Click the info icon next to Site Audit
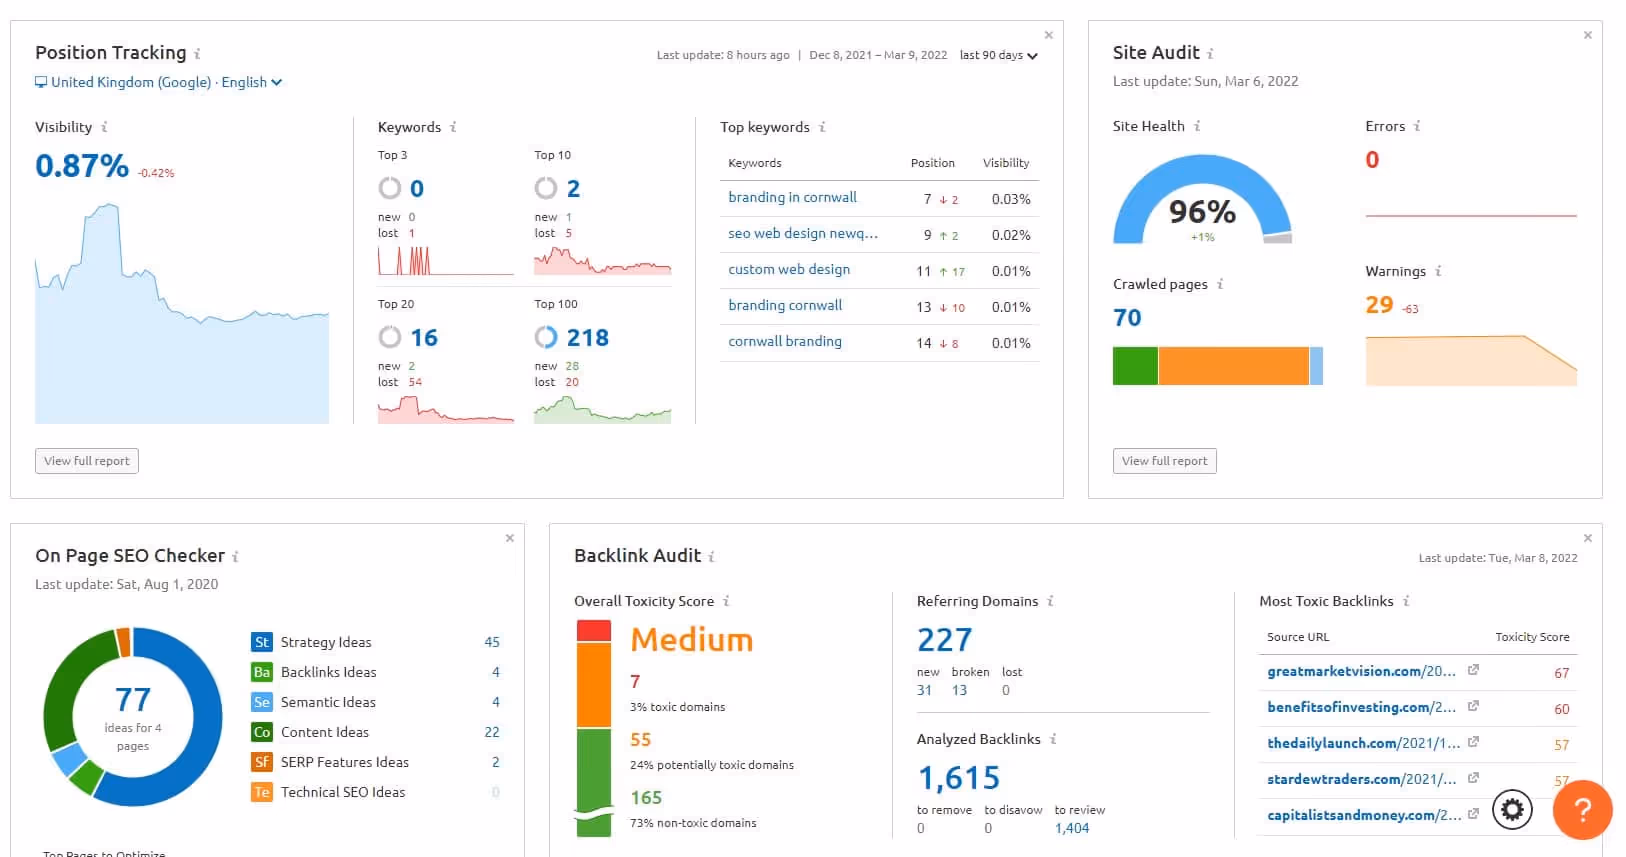Image resolution: width=1626 pixels, height=857 pixels. click(x=1210, y=54)
